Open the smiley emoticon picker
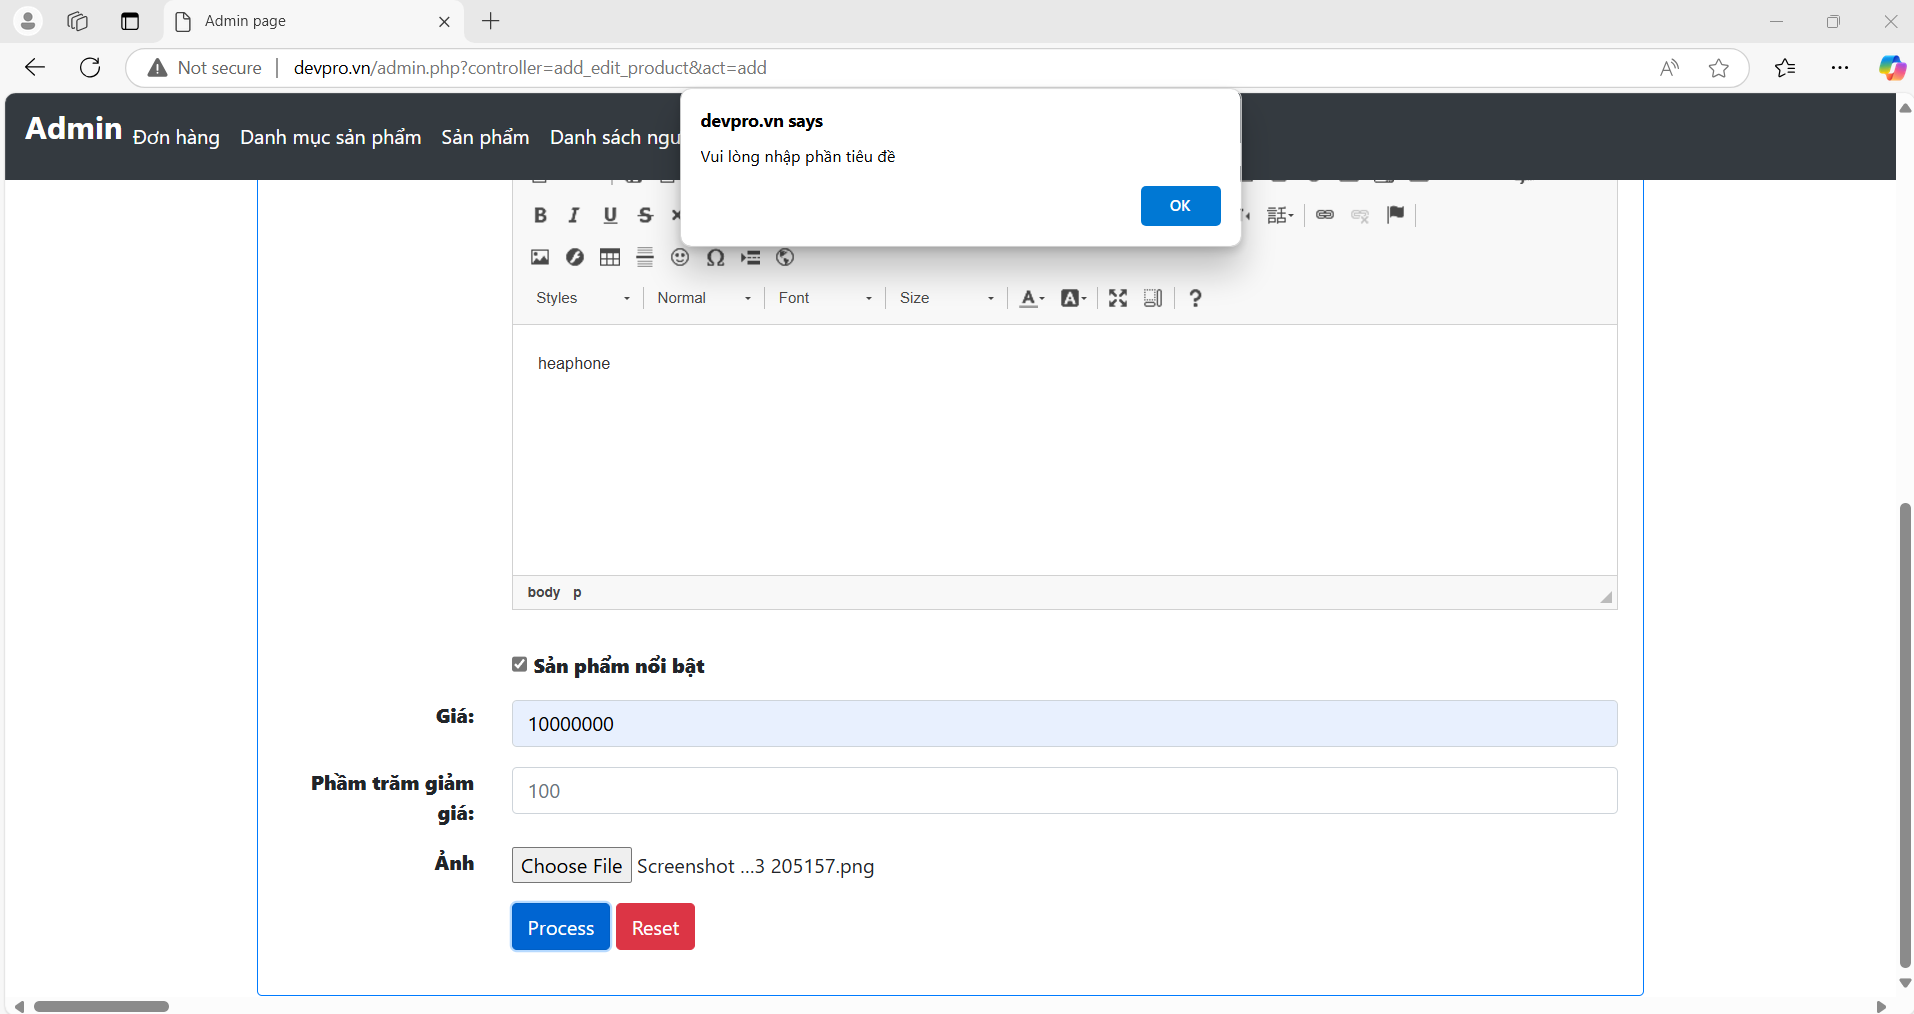 (680, 258)
